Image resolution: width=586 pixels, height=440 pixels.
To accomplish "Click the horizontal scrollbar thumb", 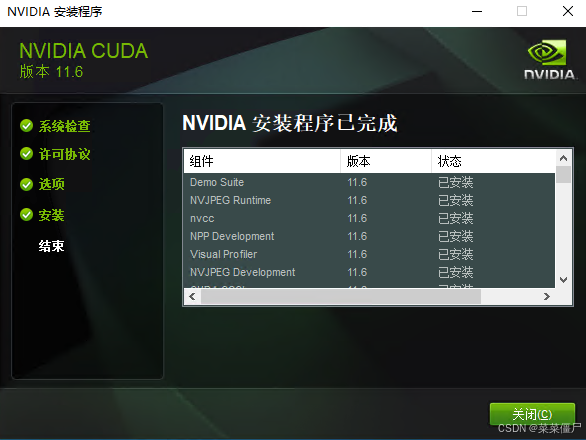I will (x=341, y=297).
